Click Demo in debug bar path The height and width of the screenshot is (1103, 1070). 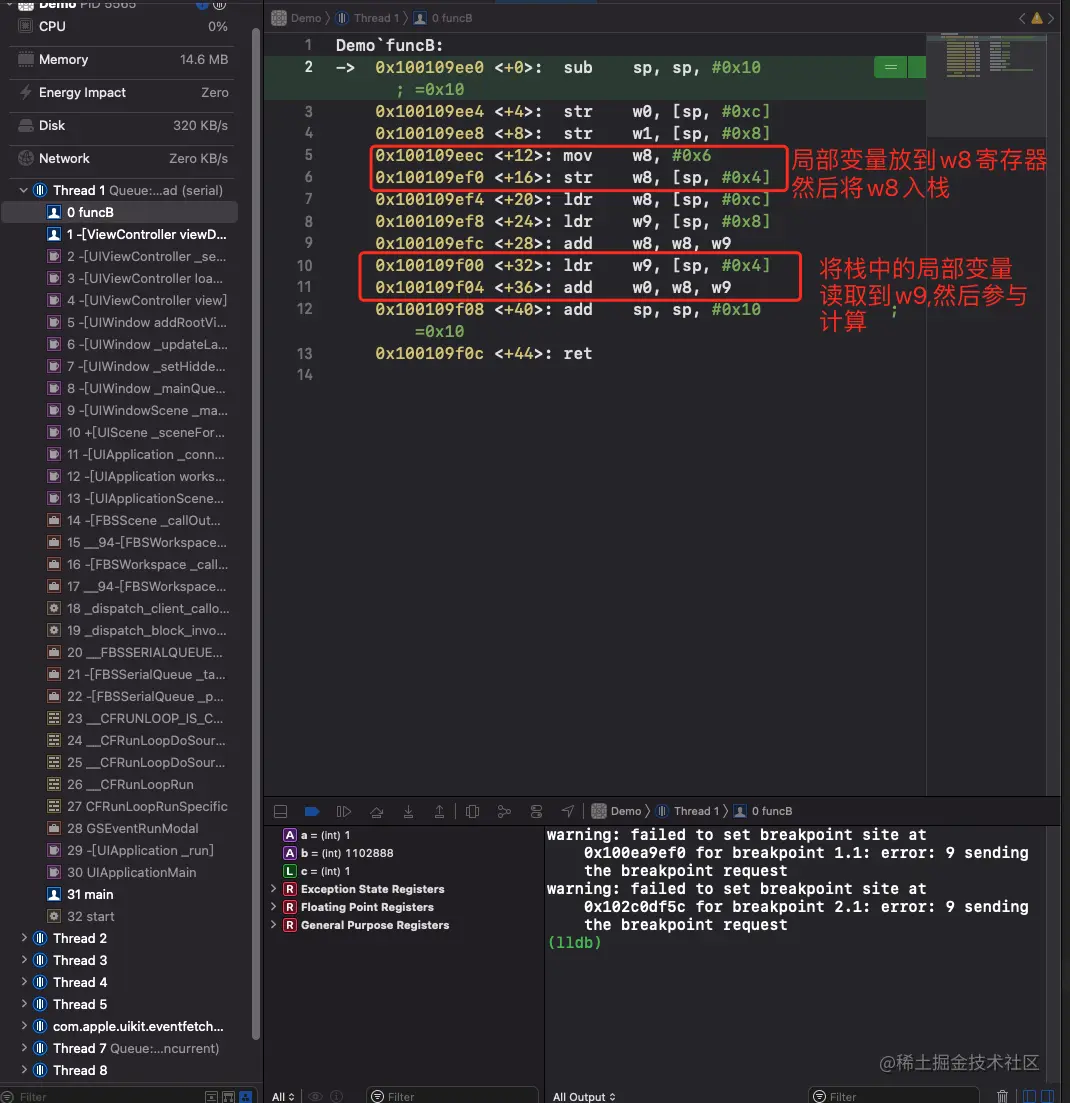[x=616, y=811]
